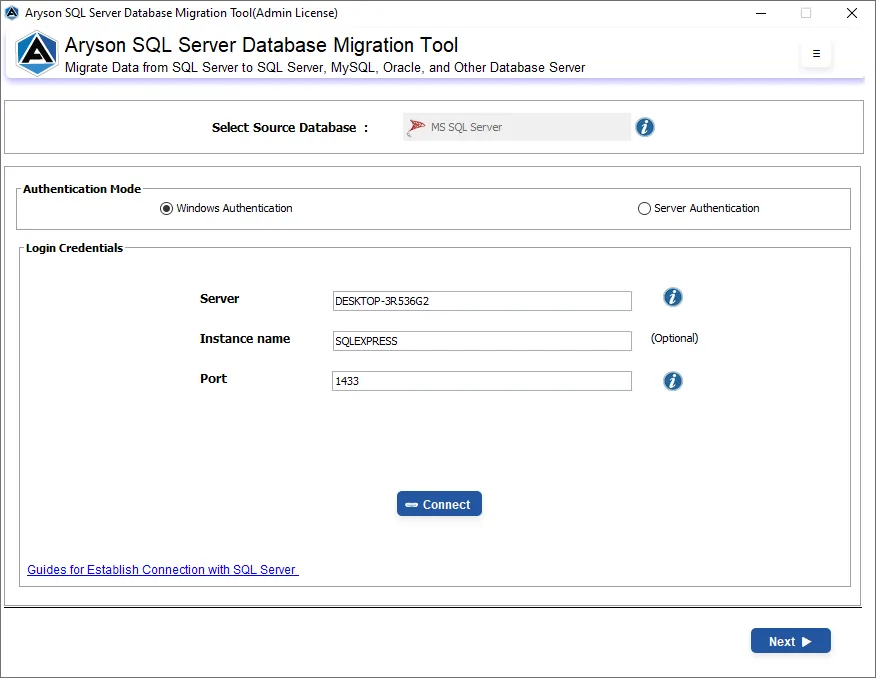Screen dimensions: 876x678
Task: Enable the Windows Authentication mode option
Action: [165, 208]
